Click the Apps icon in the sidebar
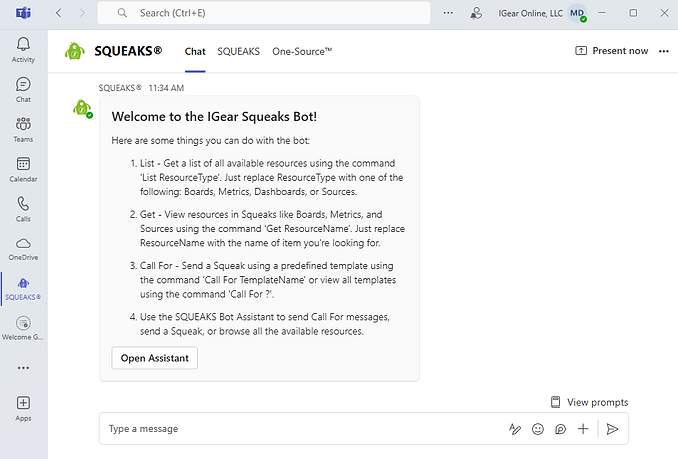Screen dimensions: 678x459 click(23, 407)
